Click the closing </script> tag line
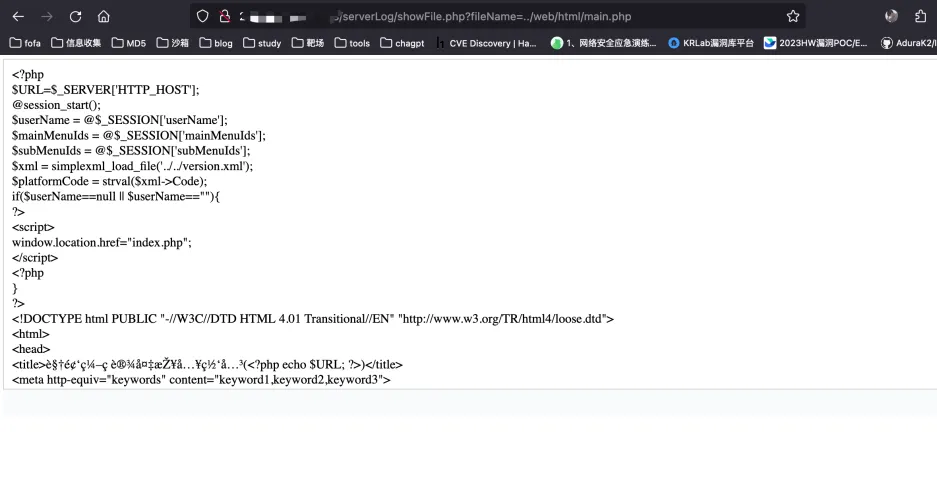Viewport: 937px width, 477px height. tap(35, 258)
